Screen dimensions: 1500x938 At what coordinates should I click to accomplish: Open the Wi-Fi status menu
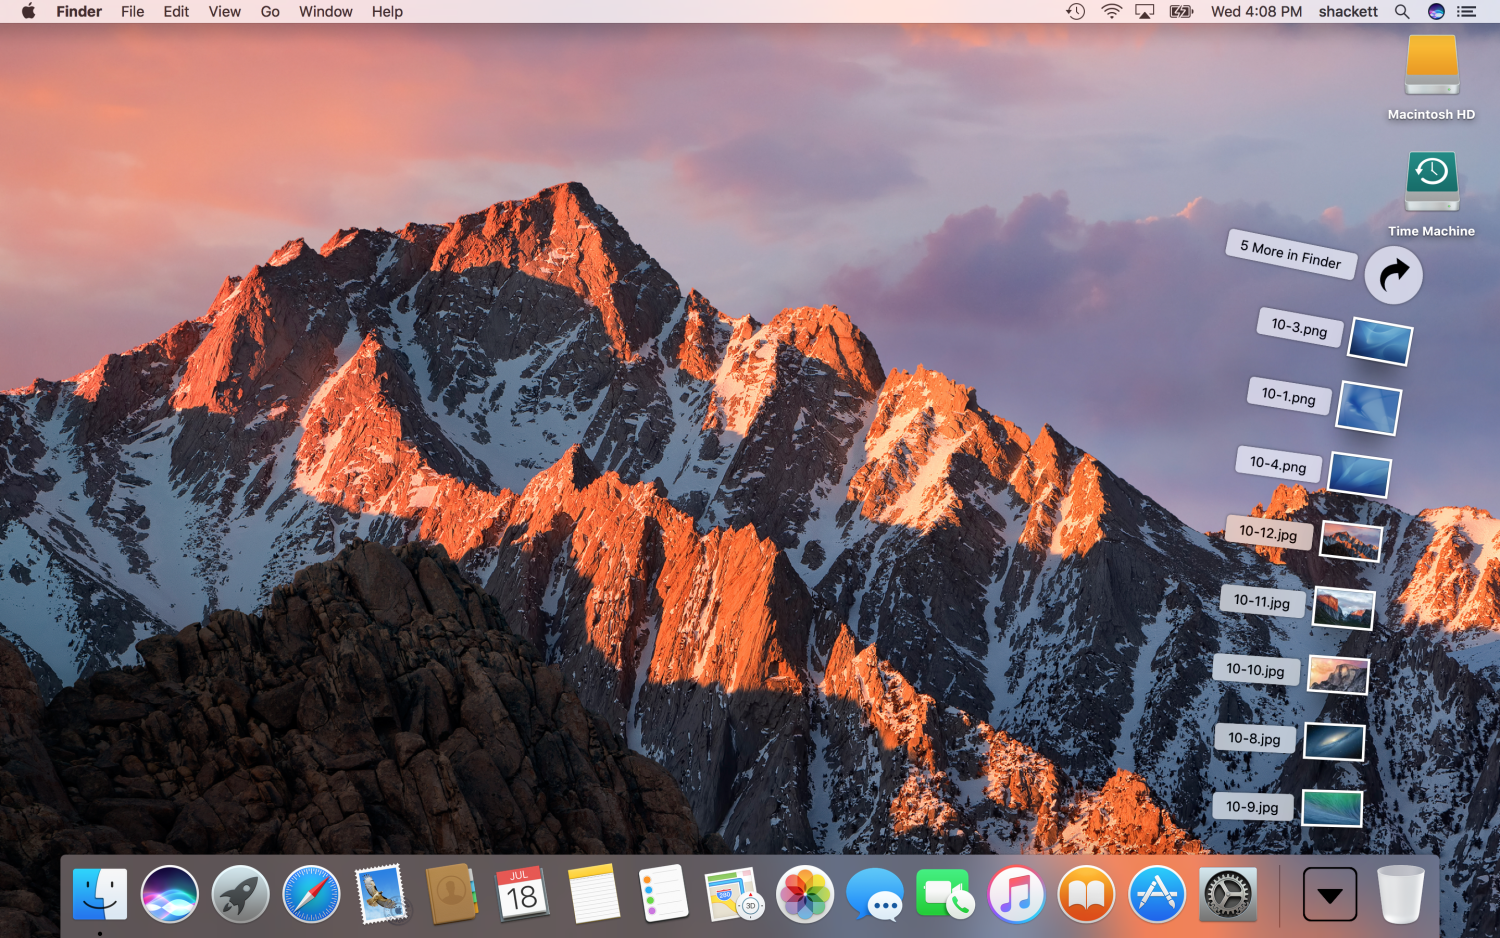pyautogui.click(x=1111, y=12)
